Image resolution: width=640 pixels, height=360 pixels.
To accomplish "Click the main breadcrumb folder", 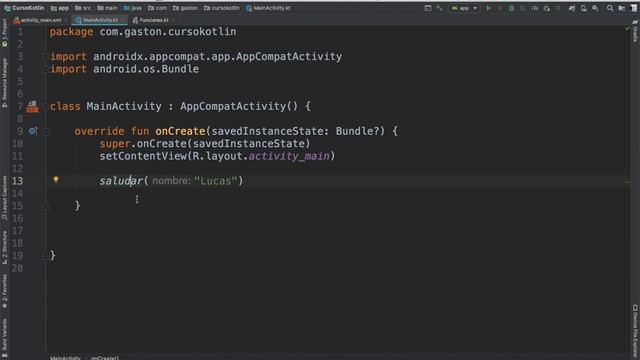I will [x=108, y=8].
